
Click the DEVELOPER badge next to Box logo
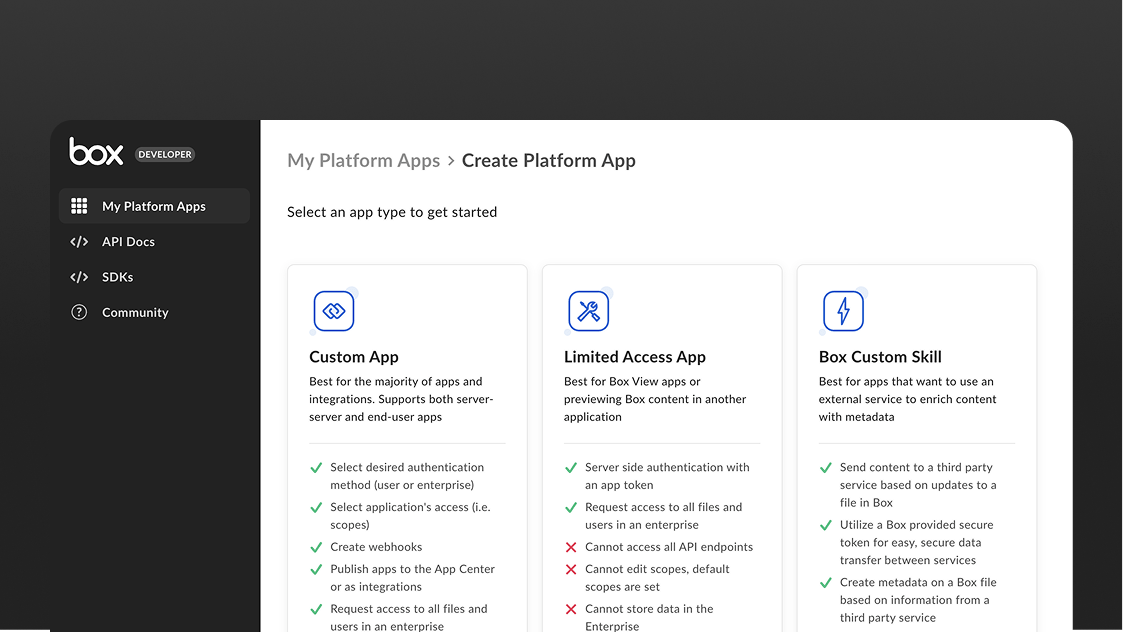coord(165,154)
